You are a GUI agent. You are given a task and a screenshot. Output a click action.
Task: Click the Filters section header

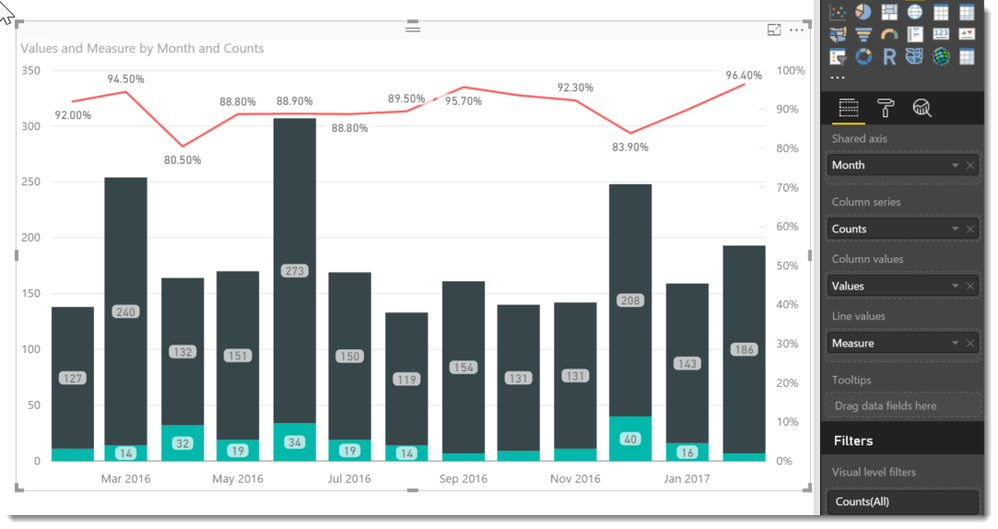902,441
